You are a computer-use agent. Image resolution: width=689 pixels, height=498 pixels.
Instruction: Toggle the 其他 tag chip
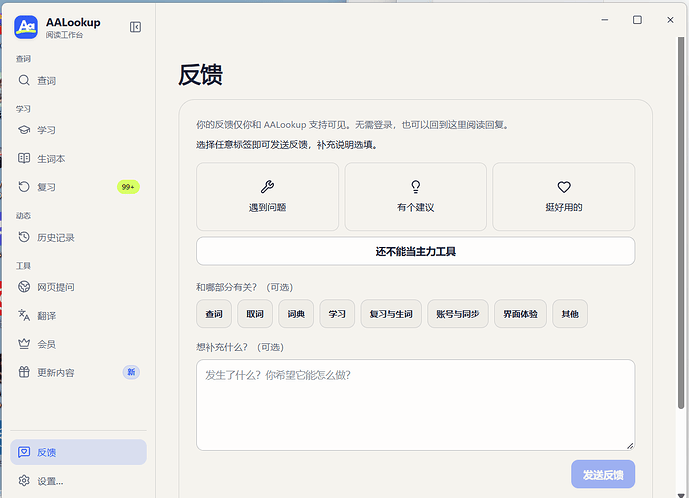click(570, 314)
